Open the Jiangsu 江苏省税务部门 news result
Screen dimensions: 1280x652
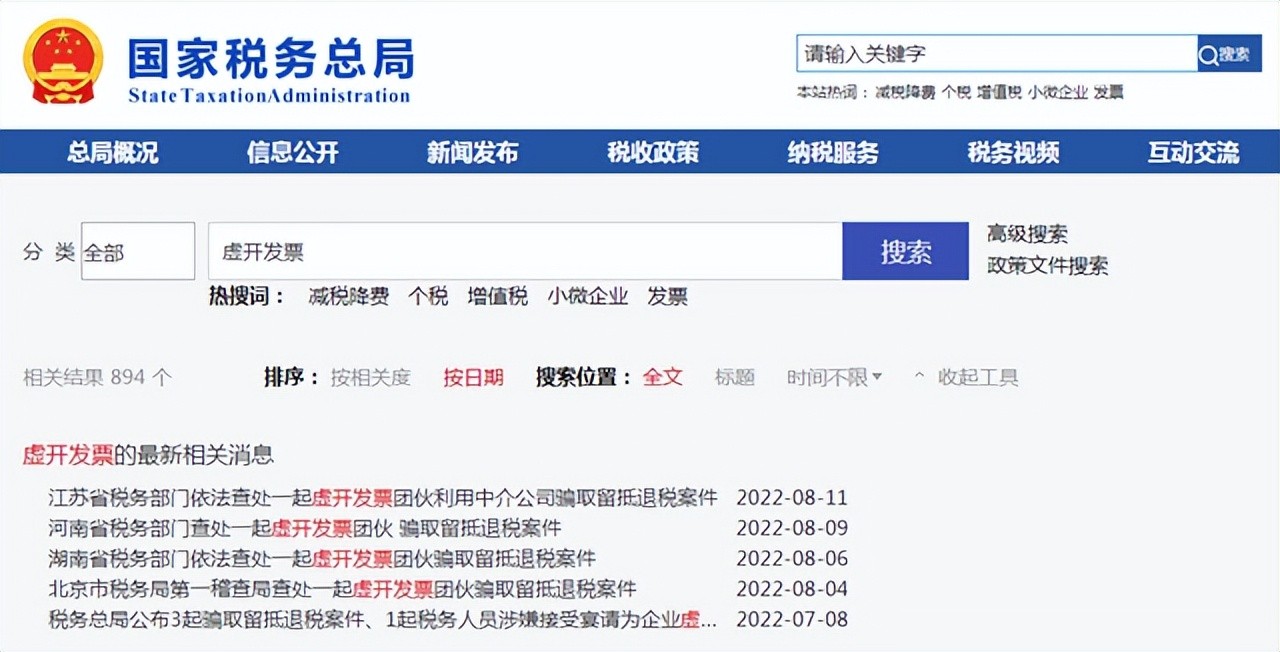pyautogui.click(x=383, y=497)
